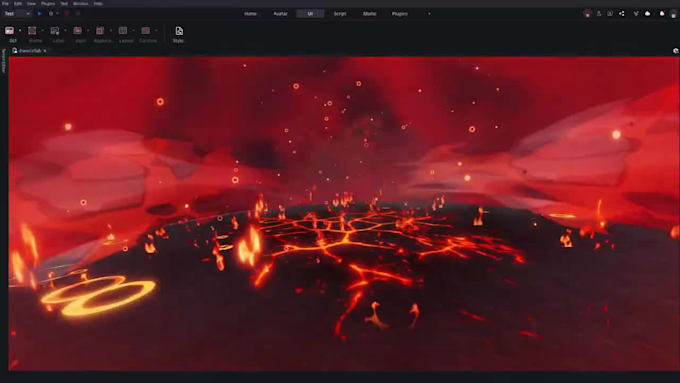This screenshot has width=680, height=383.
Task: Click the pause icon next to Play
Action: pyautogui.click(x=51, y=14)
